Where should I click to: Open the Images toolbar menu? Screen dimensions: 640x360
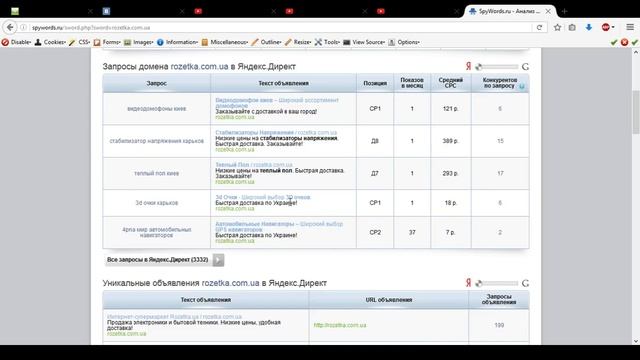click(x=139, y=42)
